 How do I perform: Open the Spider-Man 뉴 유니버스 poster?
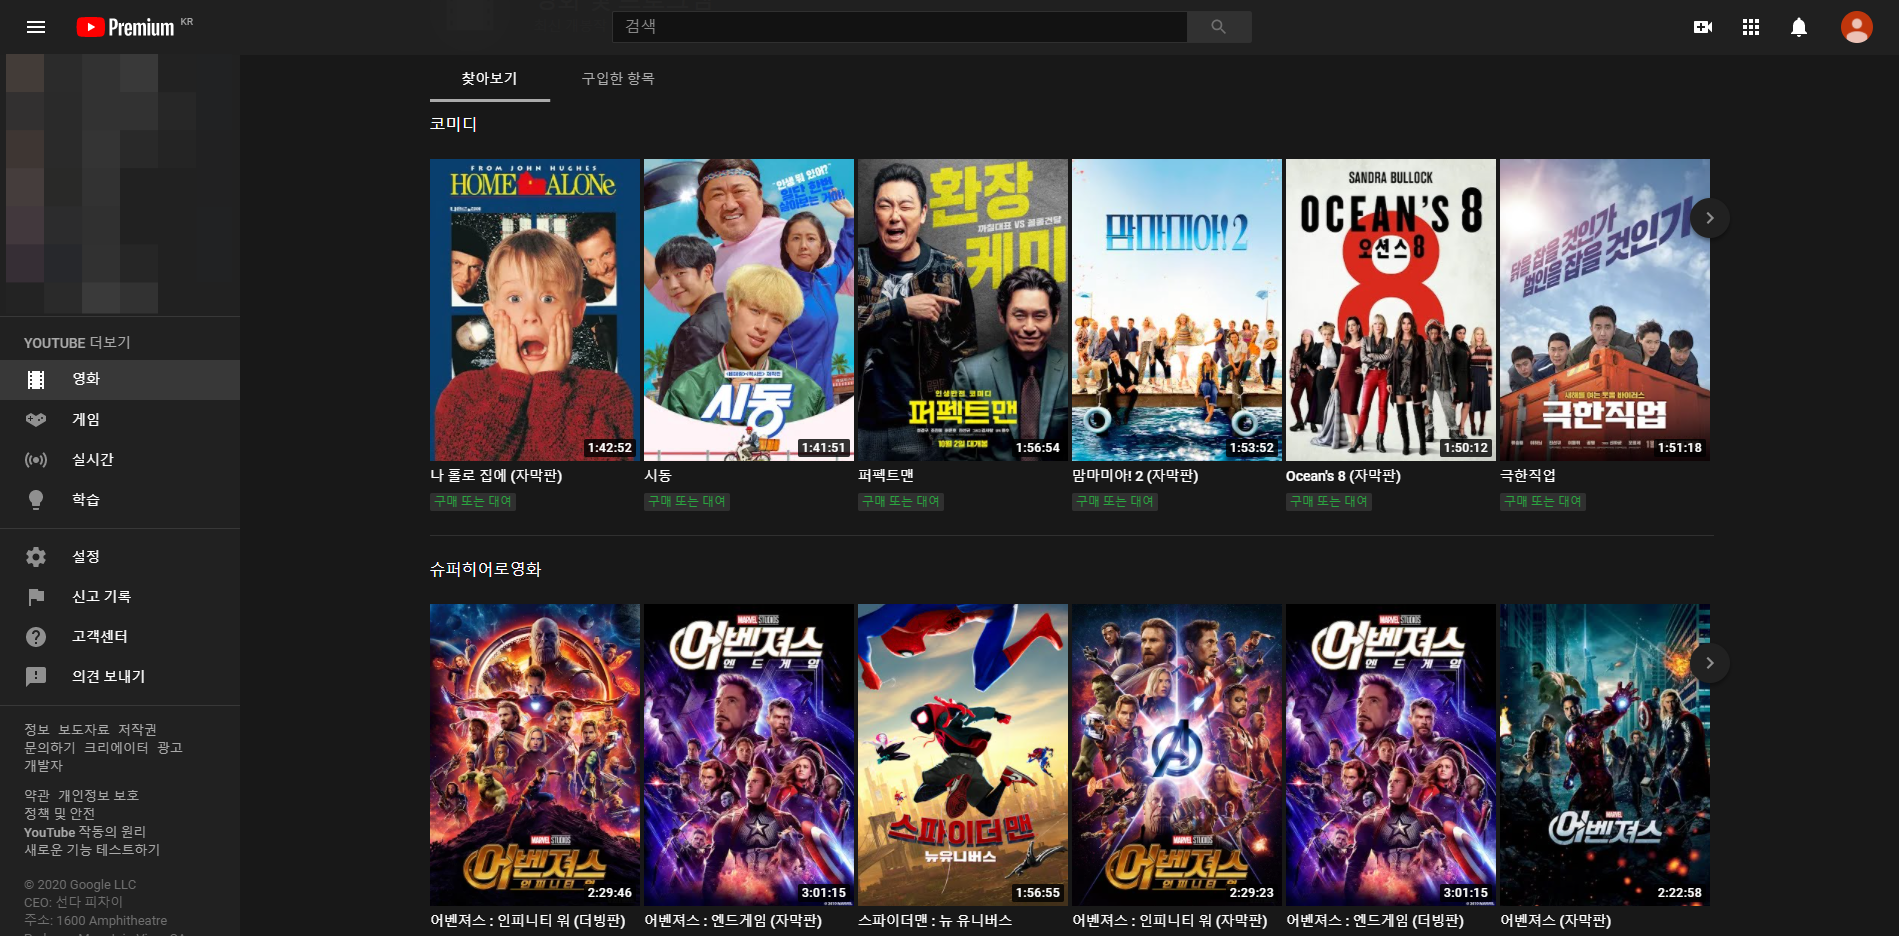tap(963, 755)
